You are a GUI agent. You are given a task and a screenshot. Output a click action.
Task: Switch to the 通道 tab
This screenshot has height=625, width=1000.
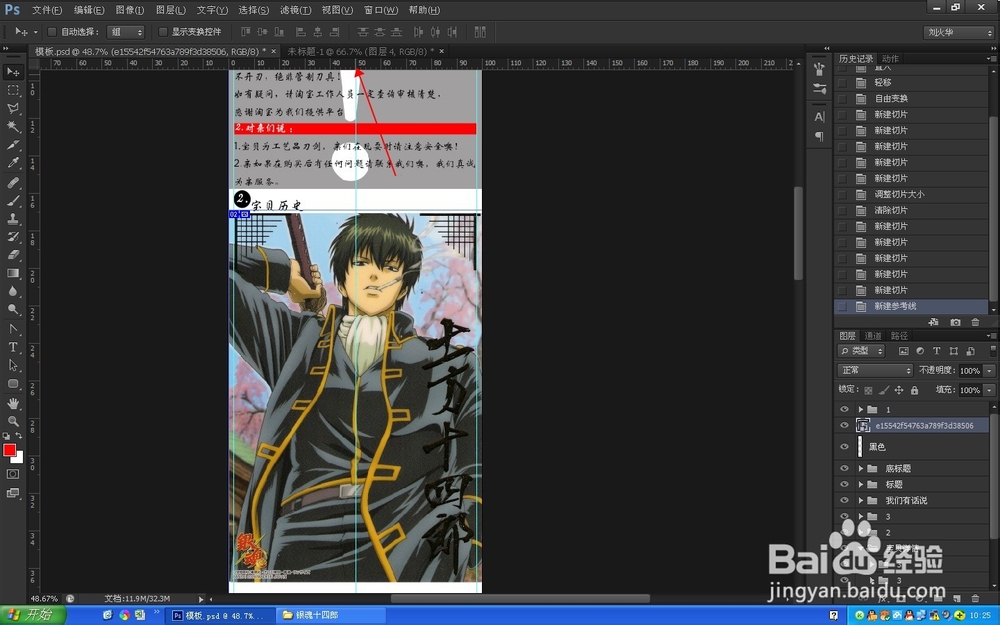click(872, 335)
